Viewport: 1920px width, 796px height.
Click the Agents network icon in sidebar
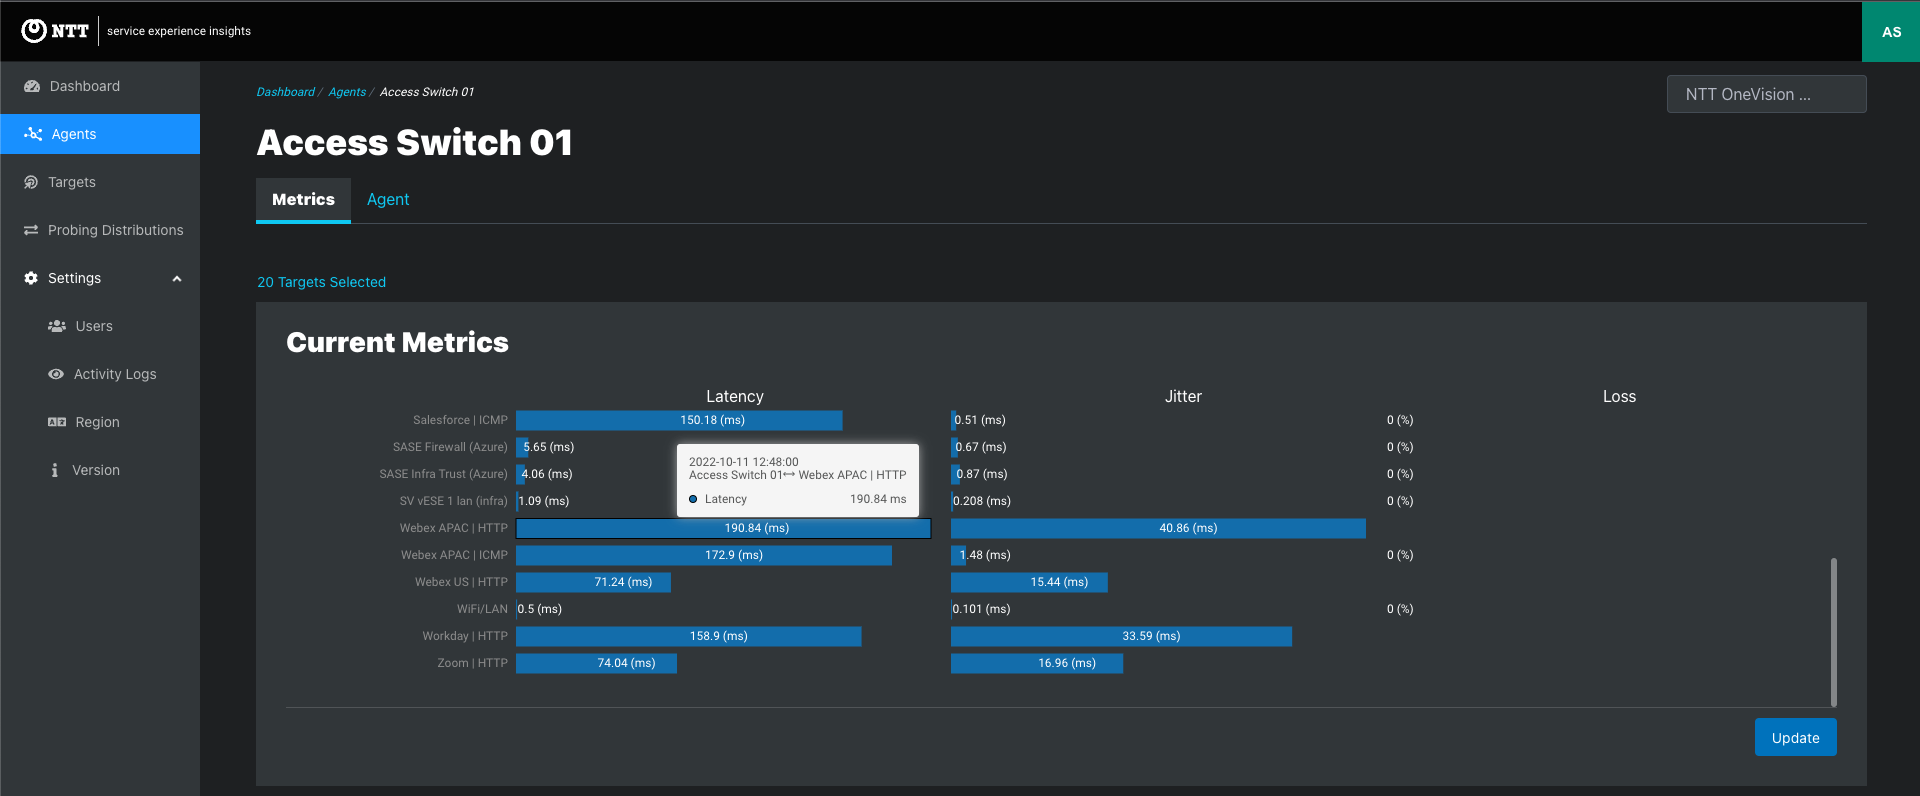tap(33, 134)
